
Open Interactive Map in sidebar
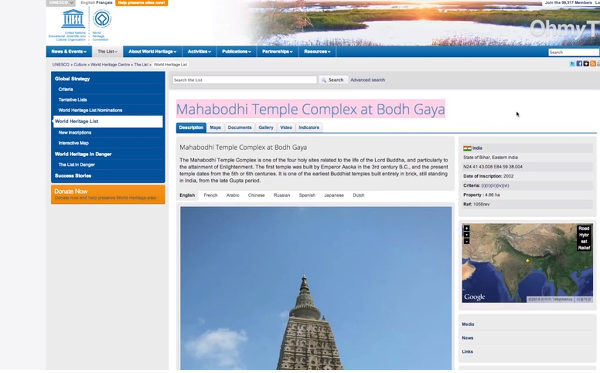(73, 143)
